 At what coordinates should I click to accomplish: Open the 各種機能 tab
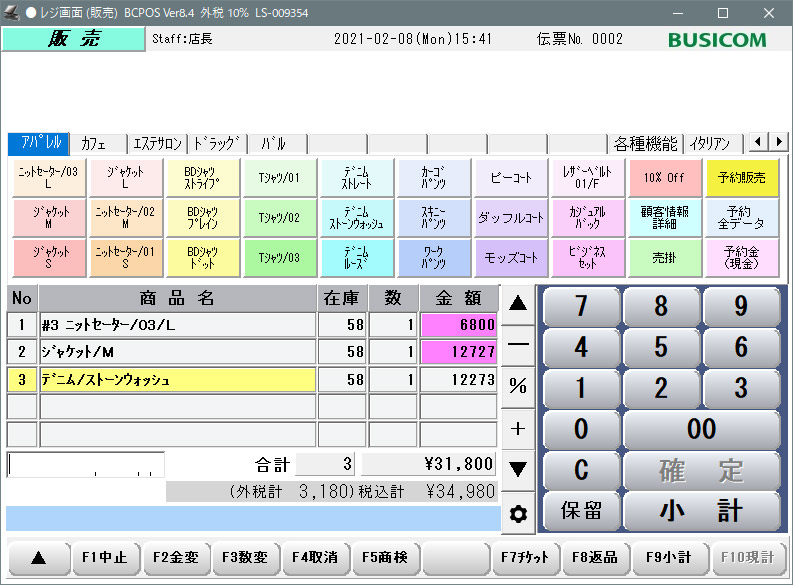pyautogui.click(x=645, y=144)
